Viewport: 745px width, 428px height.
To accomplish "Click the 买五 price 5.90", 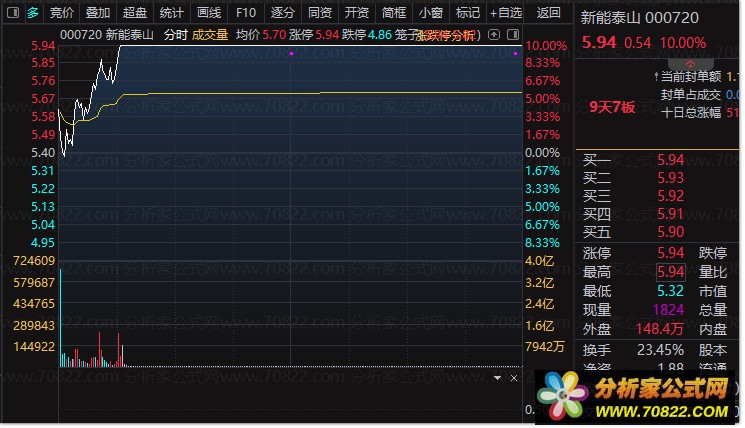I will [x=670, y=232].
